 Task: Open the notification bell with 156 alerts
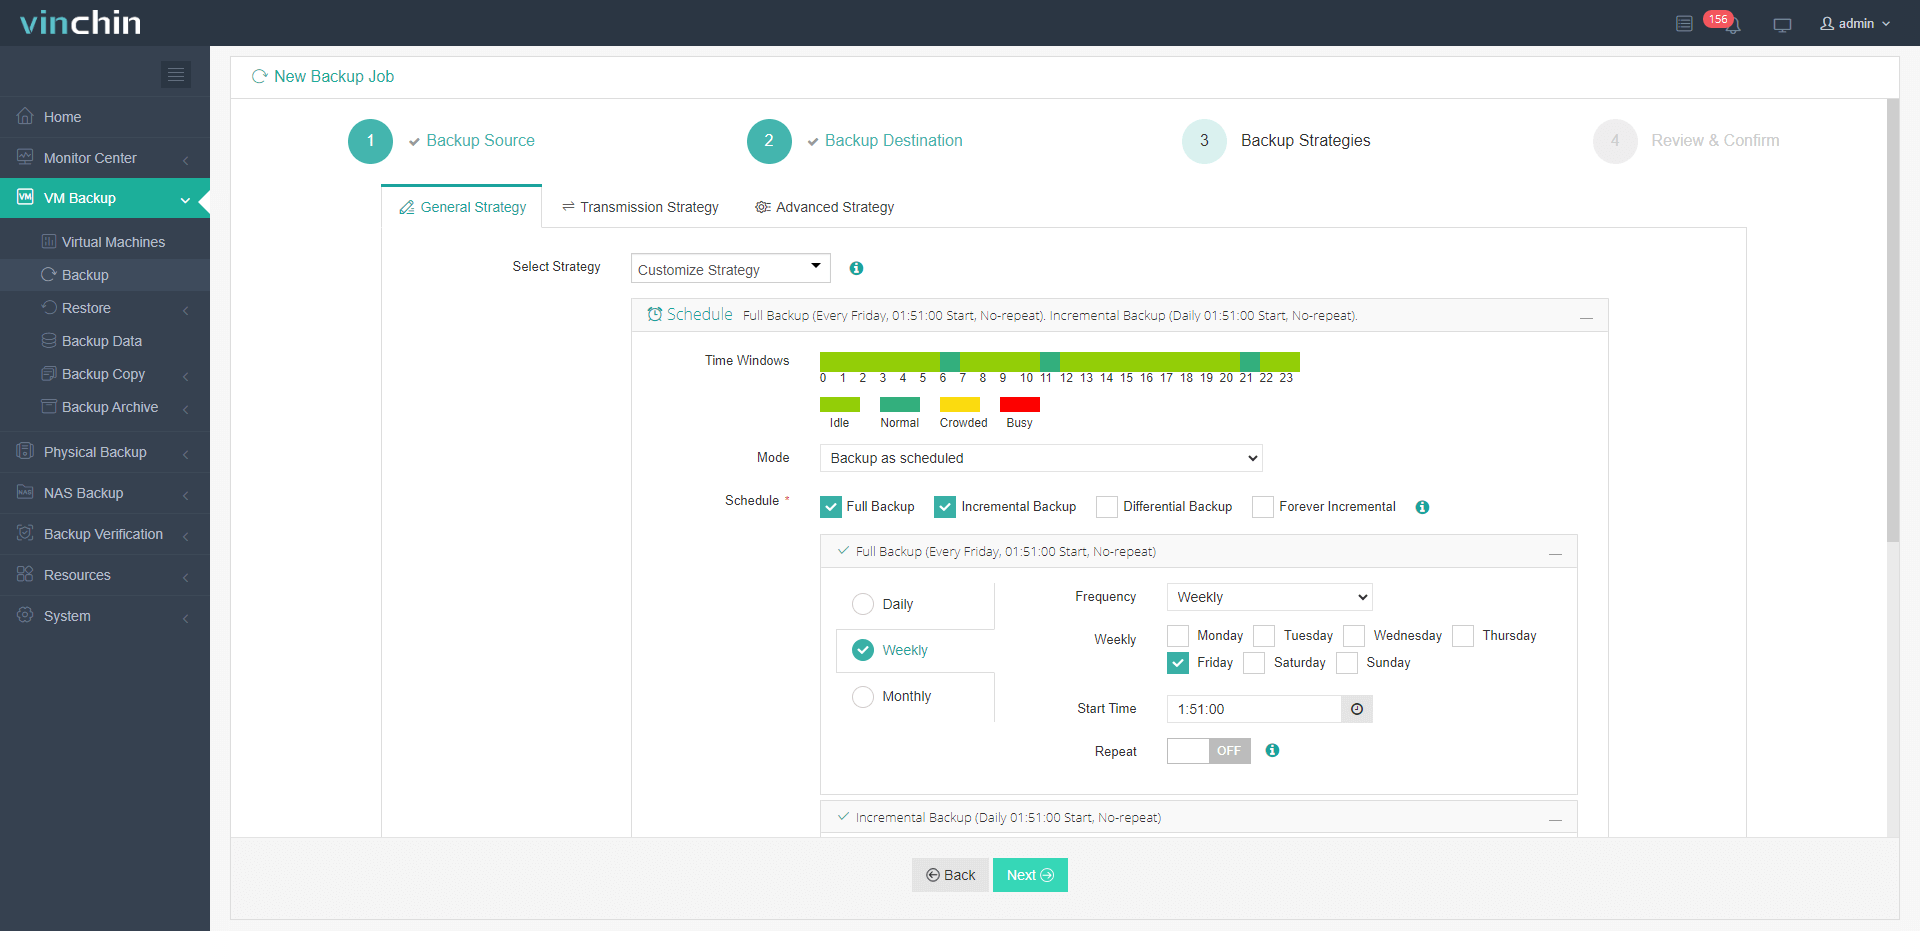pyautogui.click(x=1732, y=25)
